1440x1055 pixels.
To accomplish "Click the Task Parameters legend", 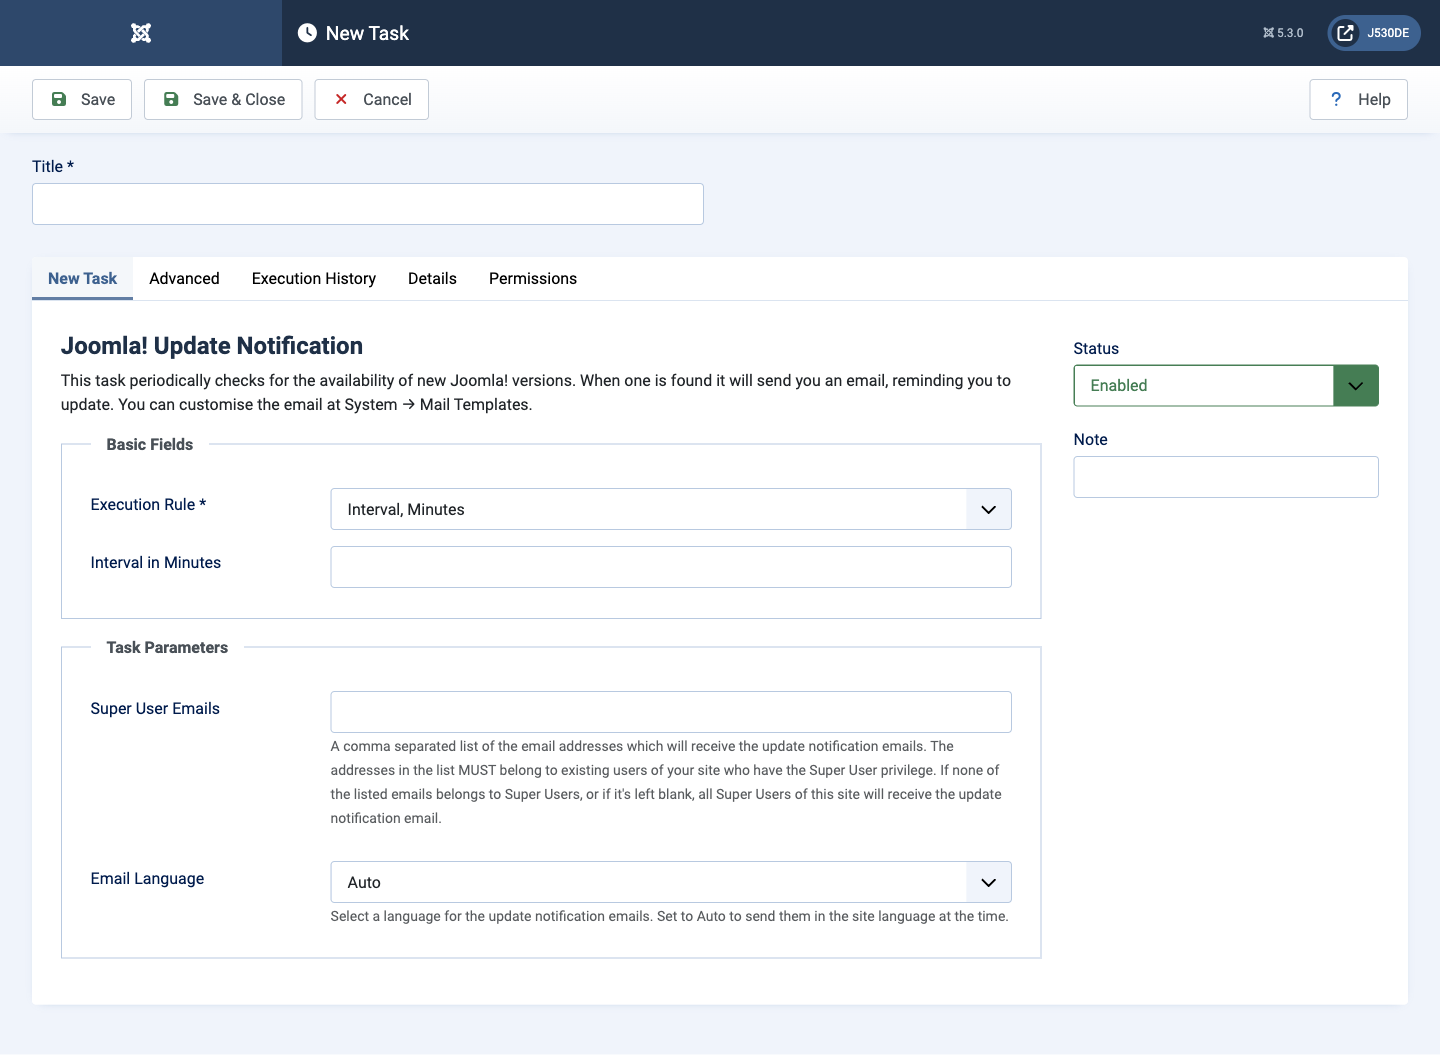I will click(x=167, y=648).
